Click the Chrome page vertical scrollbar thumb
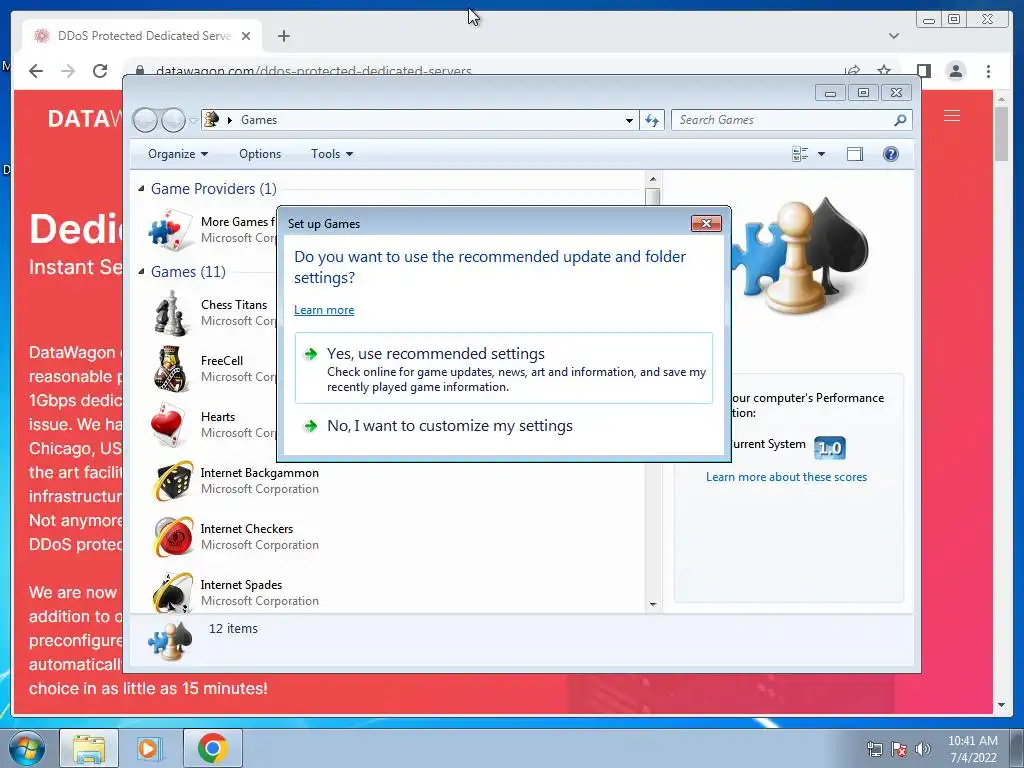 coord(1001,133)
